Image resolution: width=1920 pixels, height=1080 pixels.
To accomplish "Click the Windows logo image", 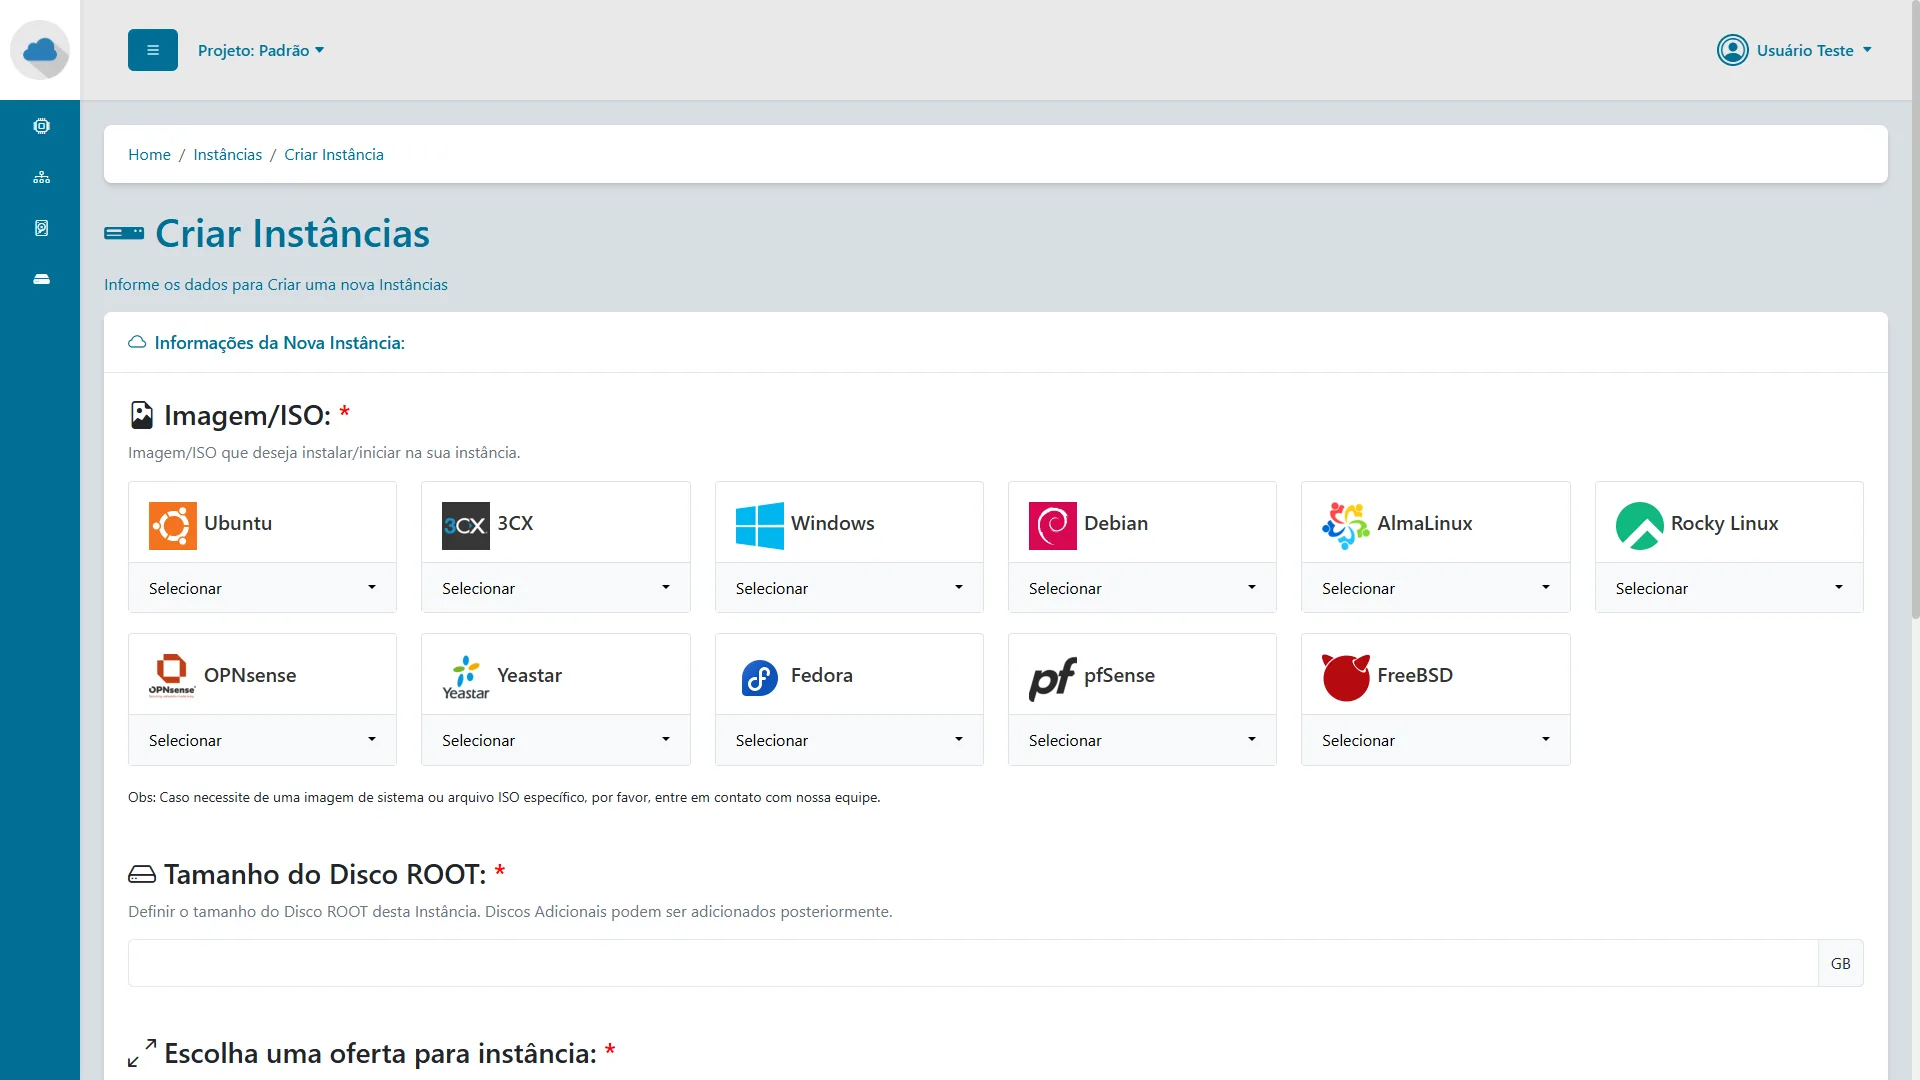I will click(x=759, y=525).
